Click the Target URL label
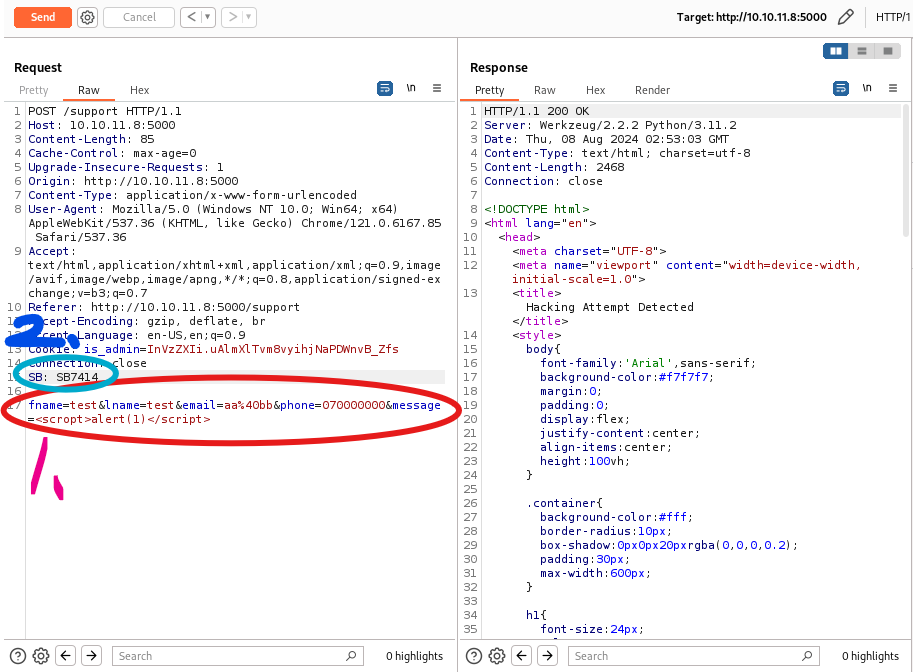The height and width of the screenshot is (672, 913). coord(751,17)
